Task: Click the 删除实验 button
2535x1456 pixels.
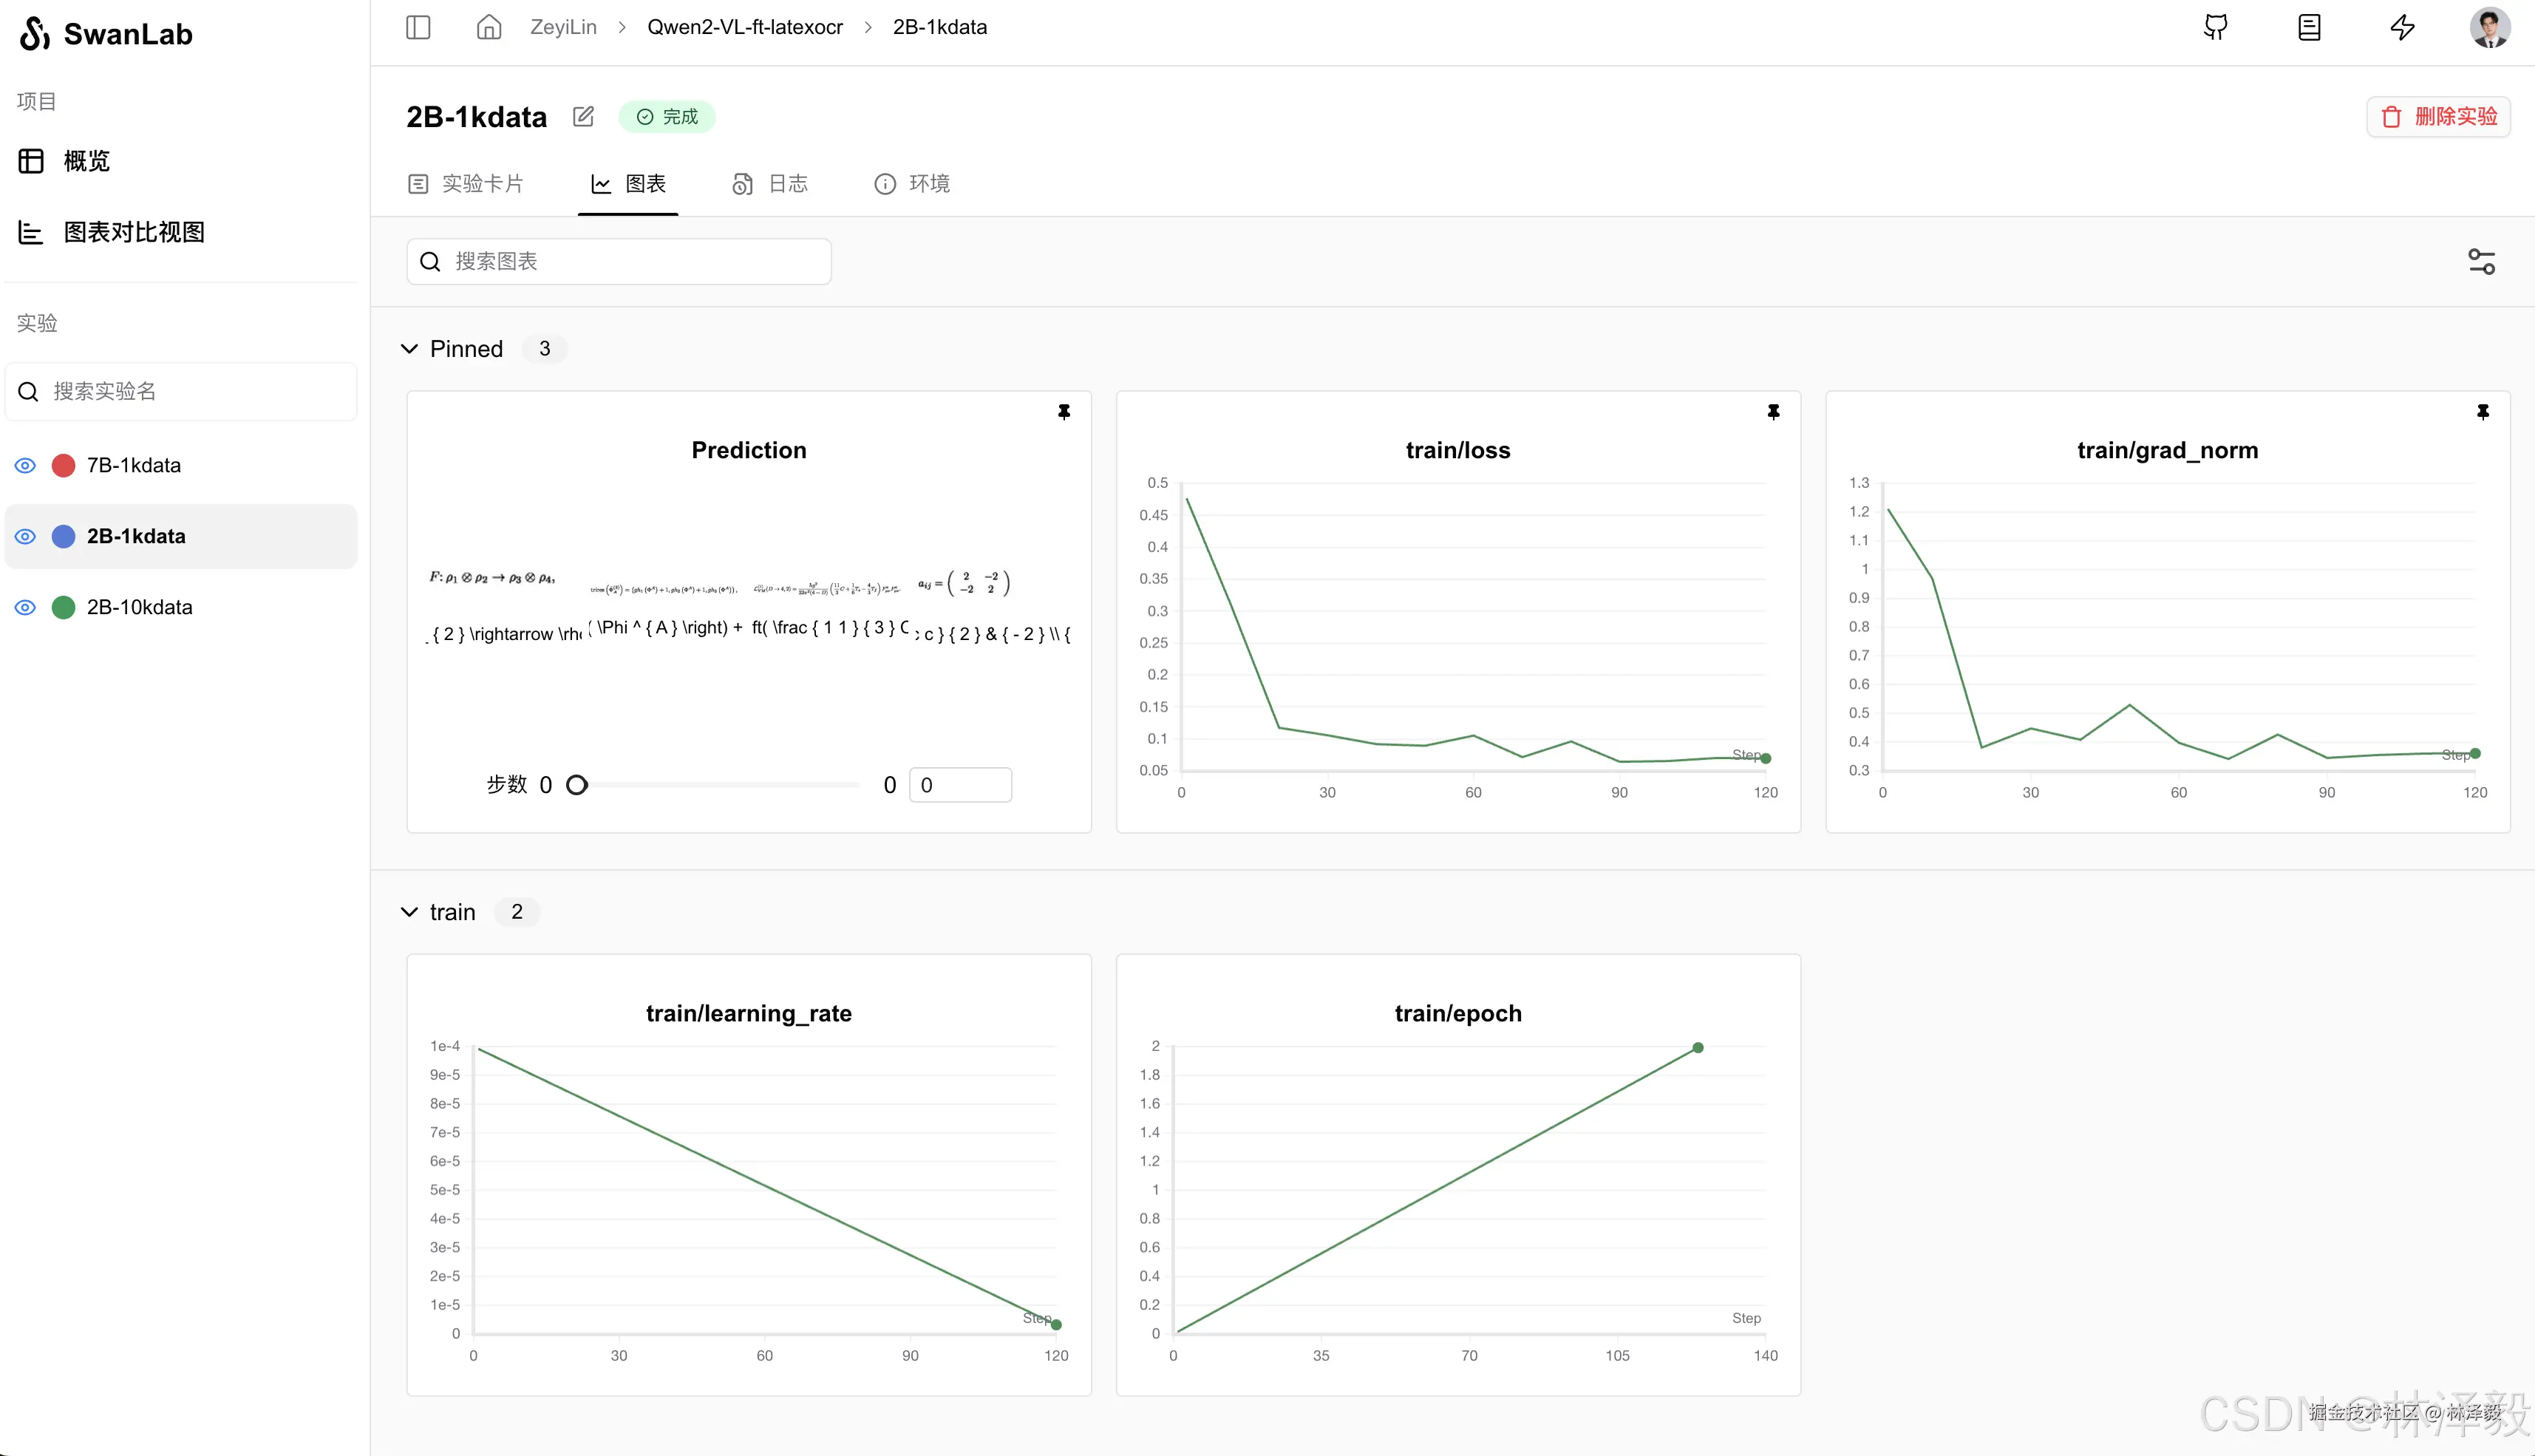Action: point(2438,117)
